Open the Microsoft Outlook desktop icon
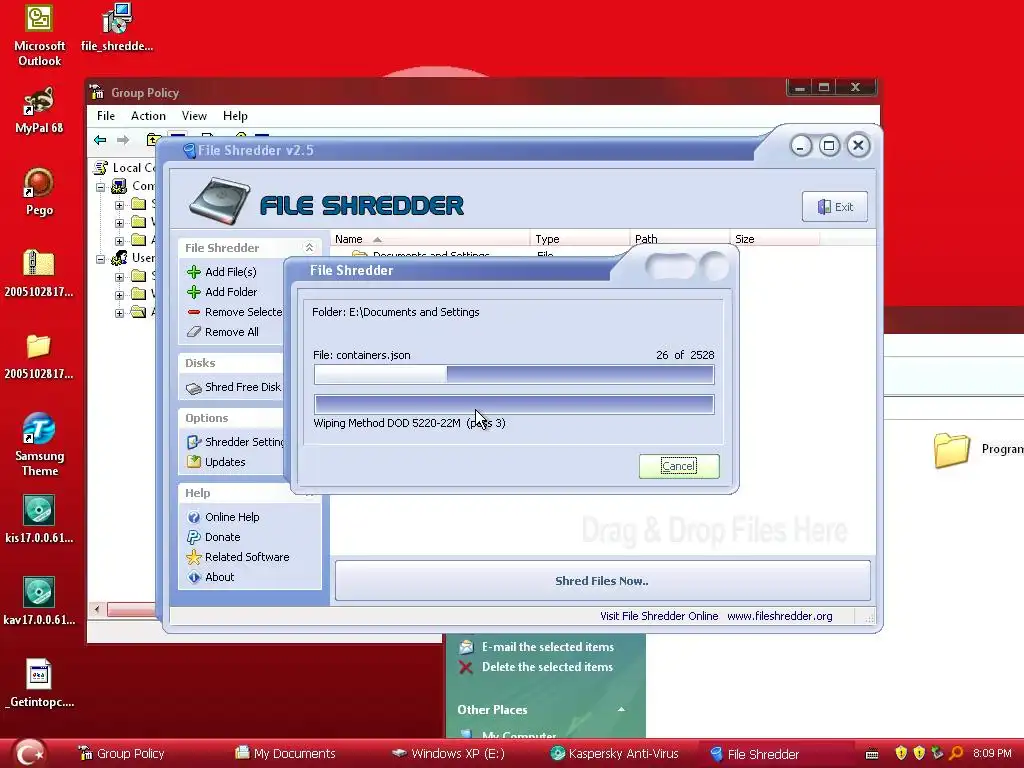 pos(39,35)
